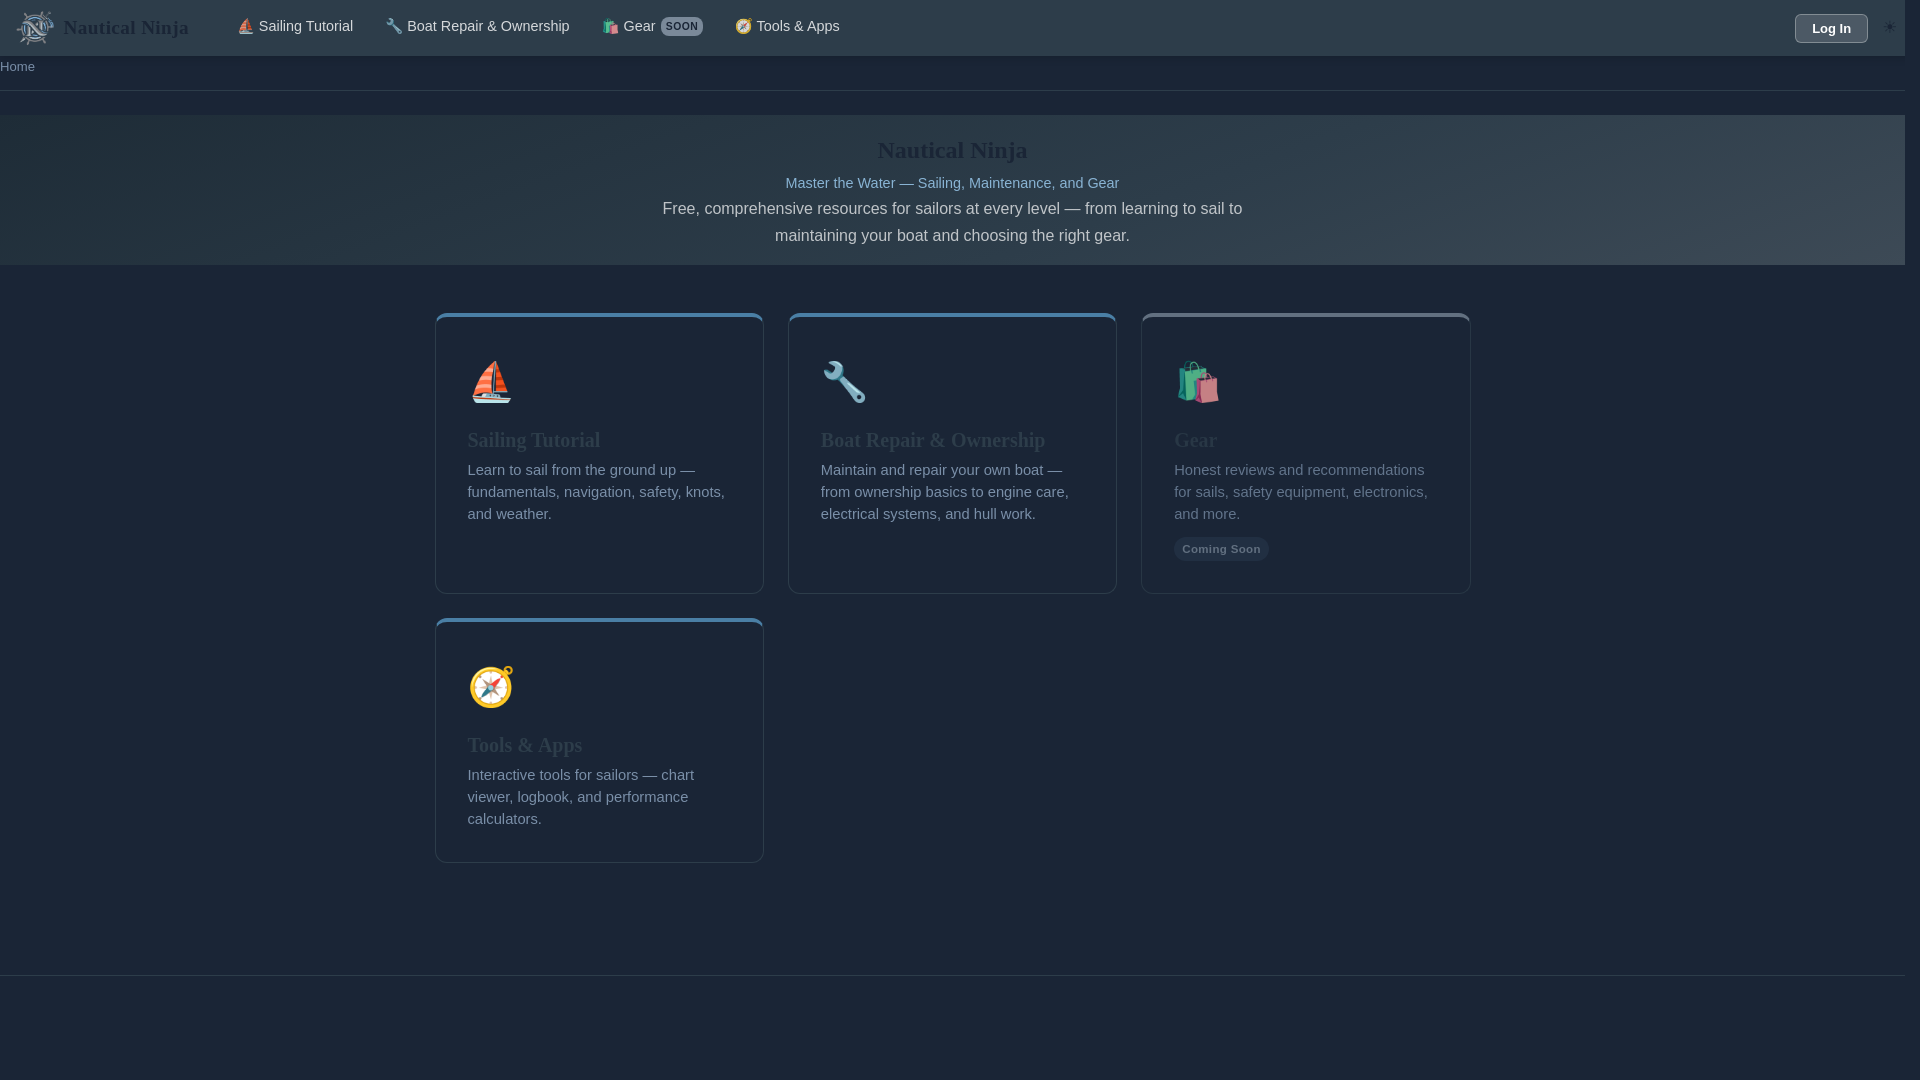Click the Coming Soon badge on Gear card
The height and width of the screenshot is (1080, 1920).
pos(1221,549)
